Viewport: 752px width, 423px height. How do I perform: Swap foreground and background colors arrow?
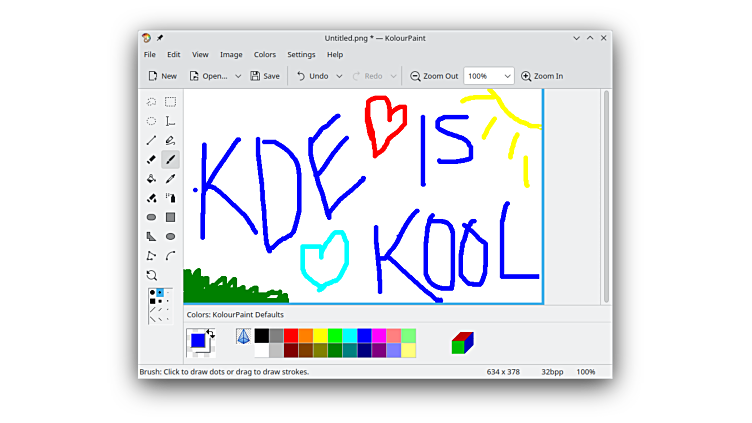point(210,333)
